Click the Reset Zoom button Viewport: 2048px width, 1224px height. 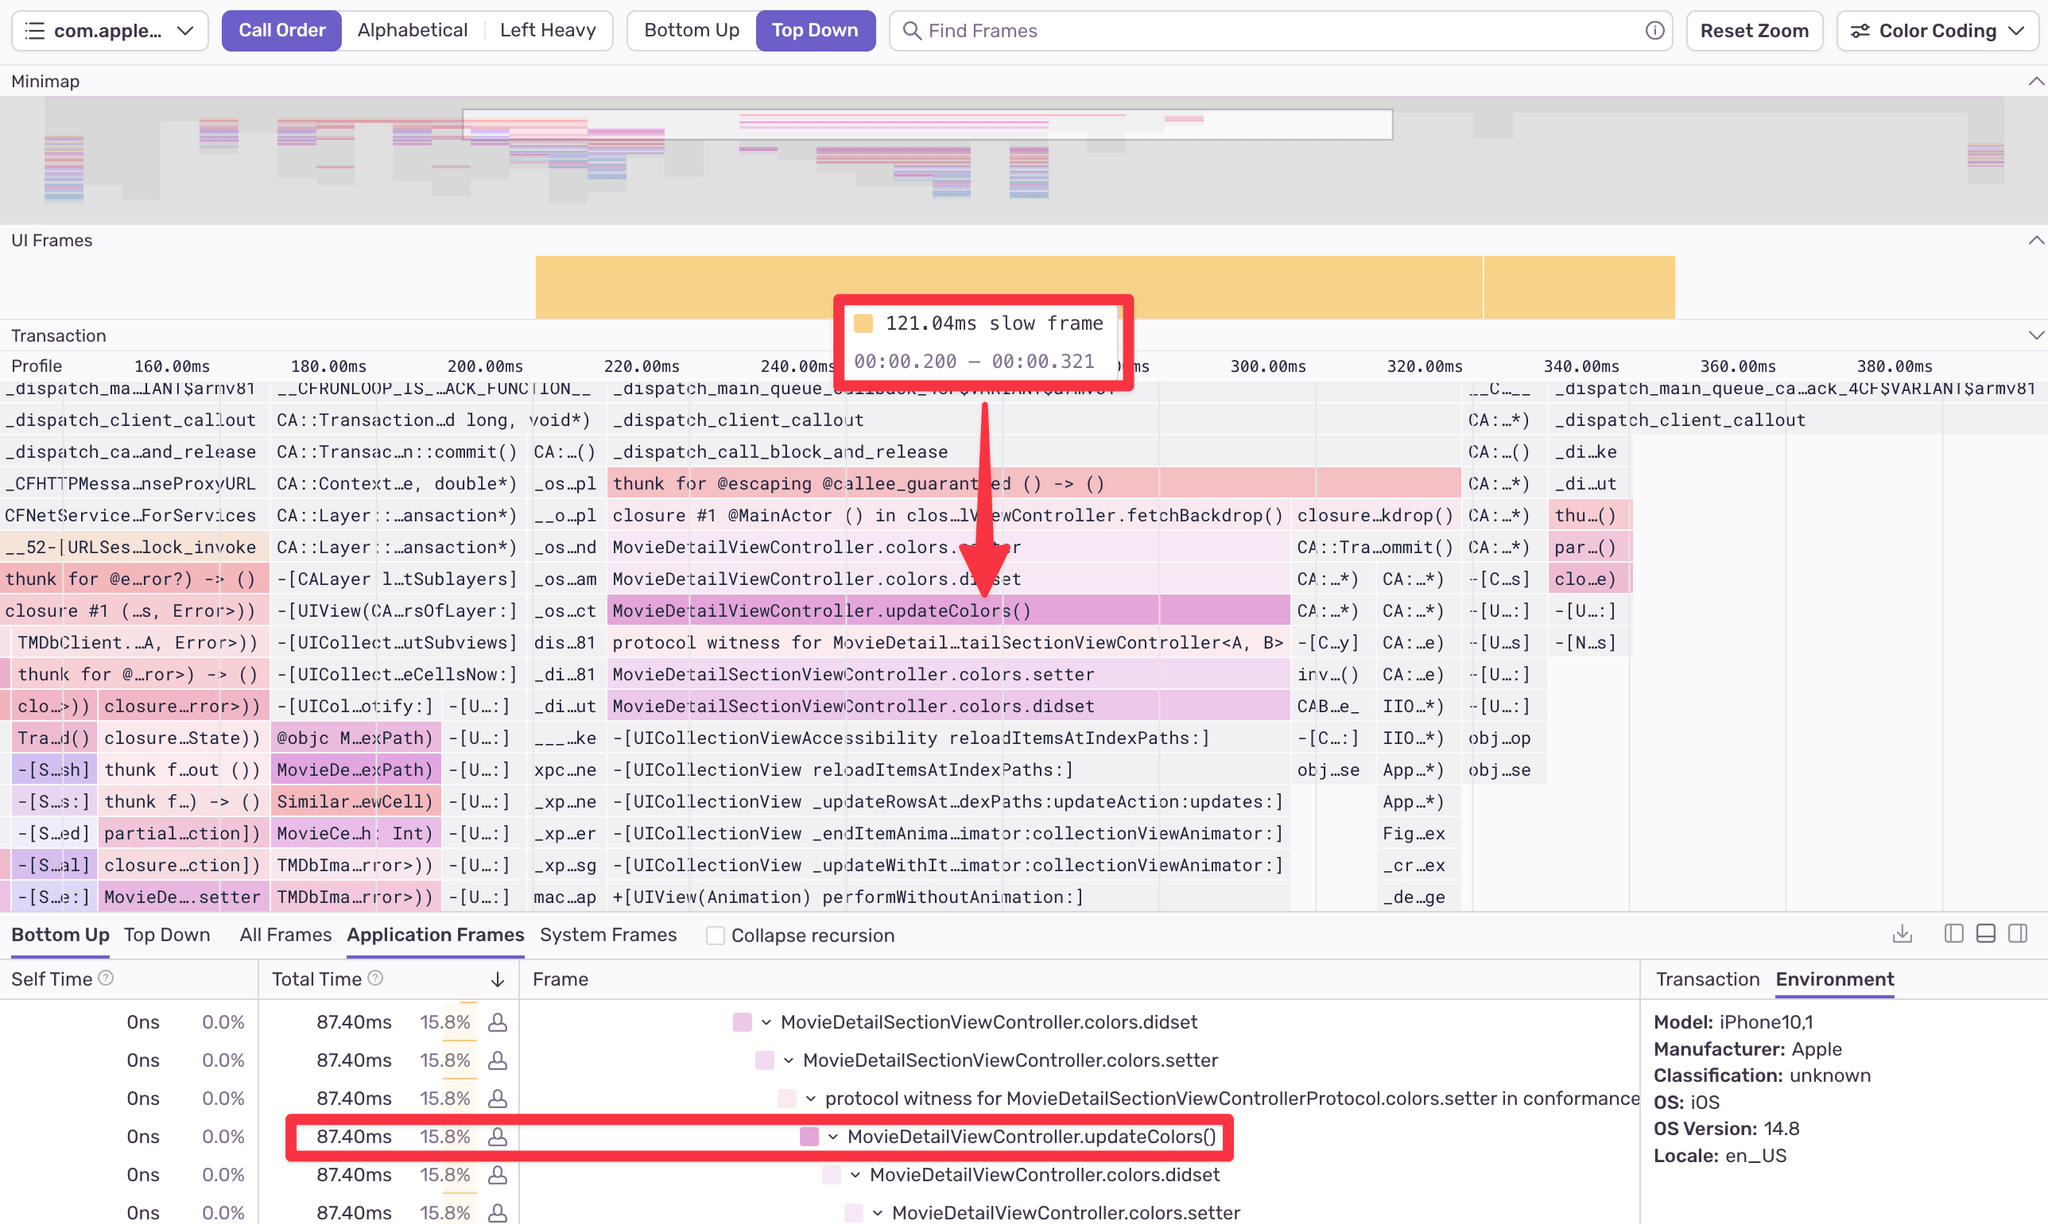1754,30
